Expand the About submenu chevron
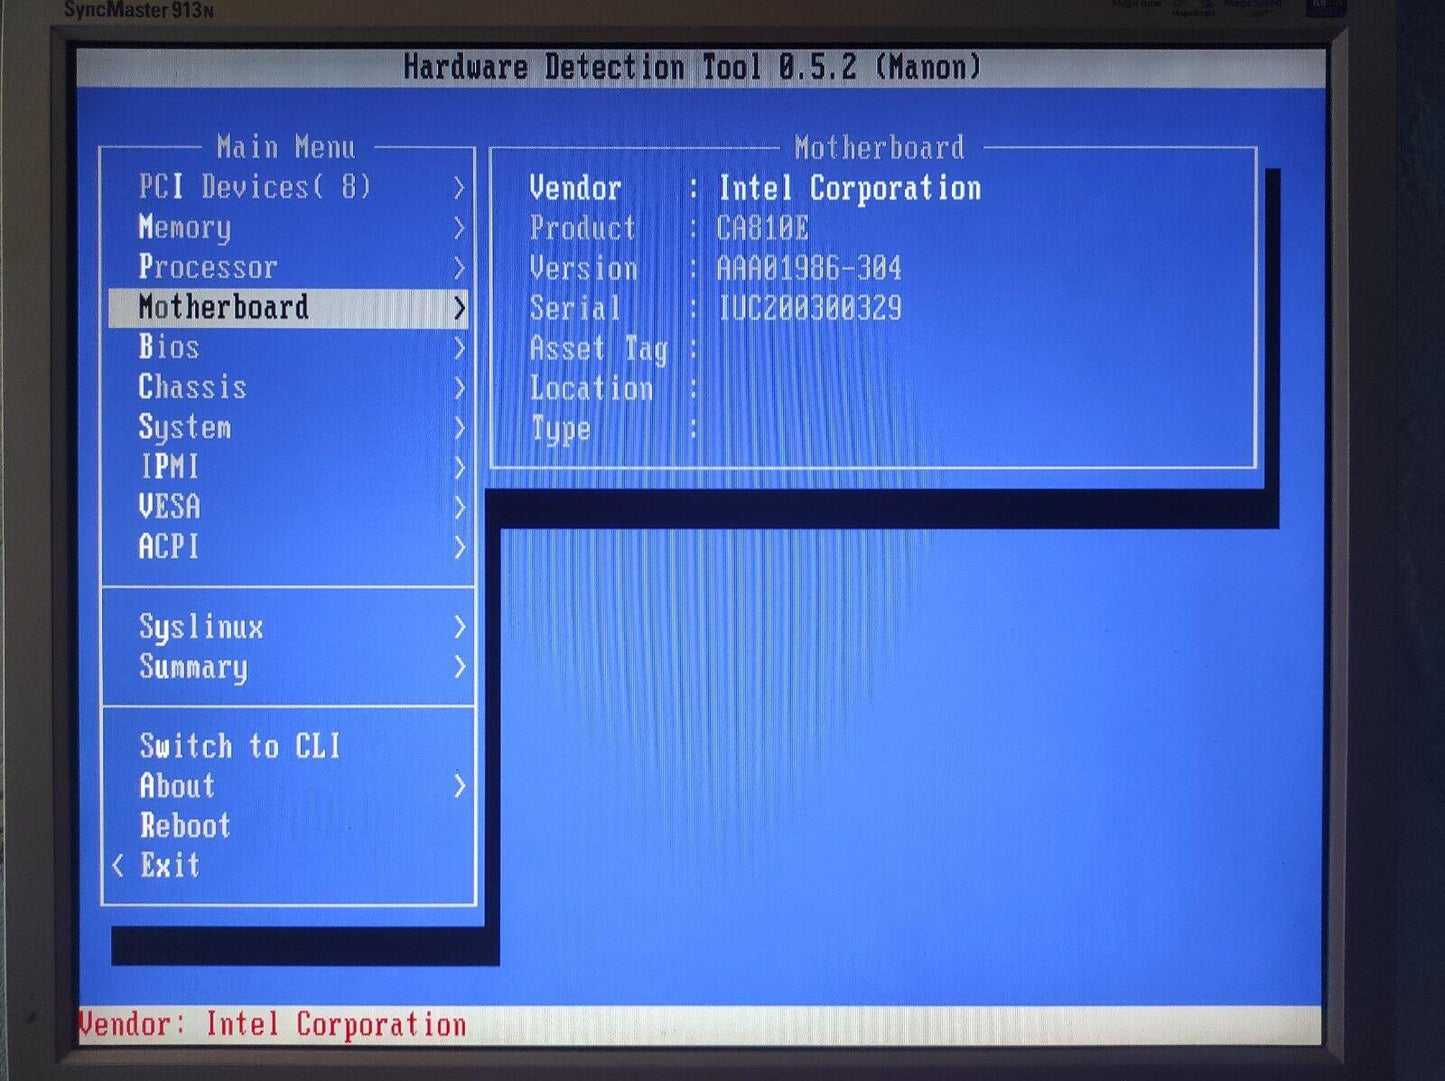This screenshot has width=1445, height=1081. coord(459,786)
